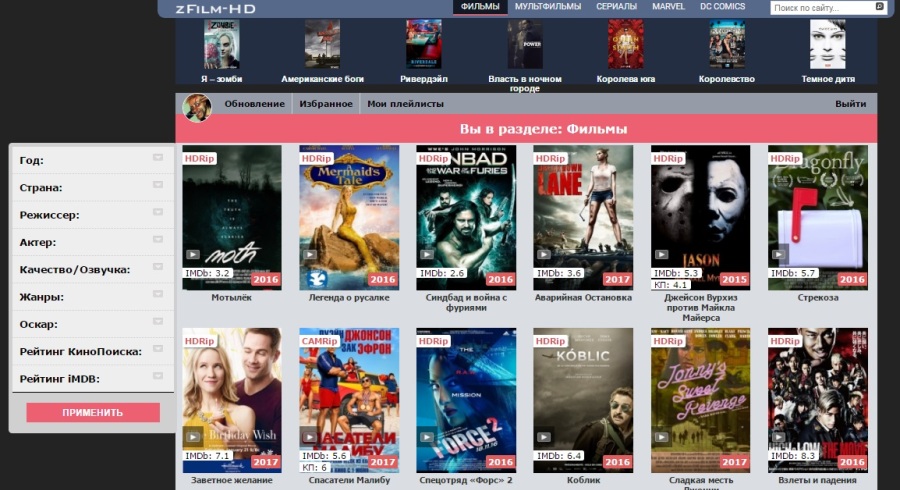Open the MARVEL navigation tab
900x490 pixels.
point(668,7)
